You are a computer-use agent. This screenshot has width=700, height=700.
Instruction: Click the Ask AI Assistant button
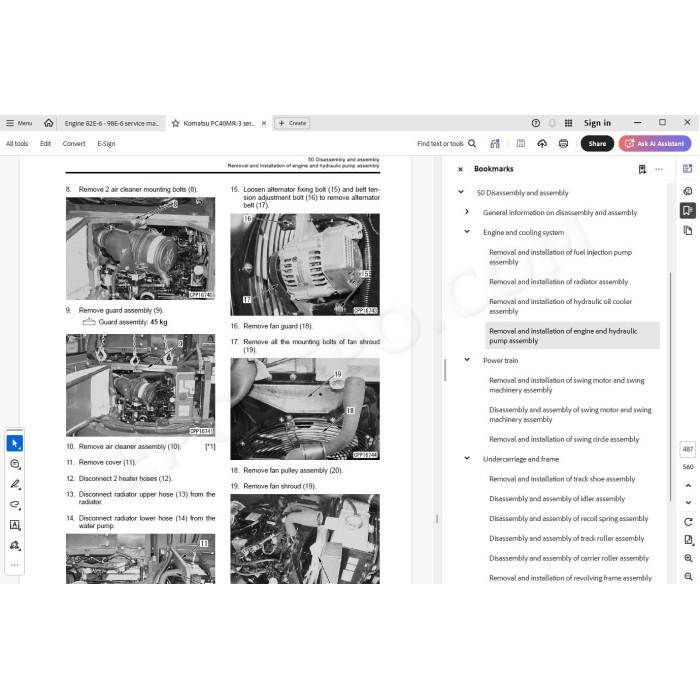tap(655, 144)
